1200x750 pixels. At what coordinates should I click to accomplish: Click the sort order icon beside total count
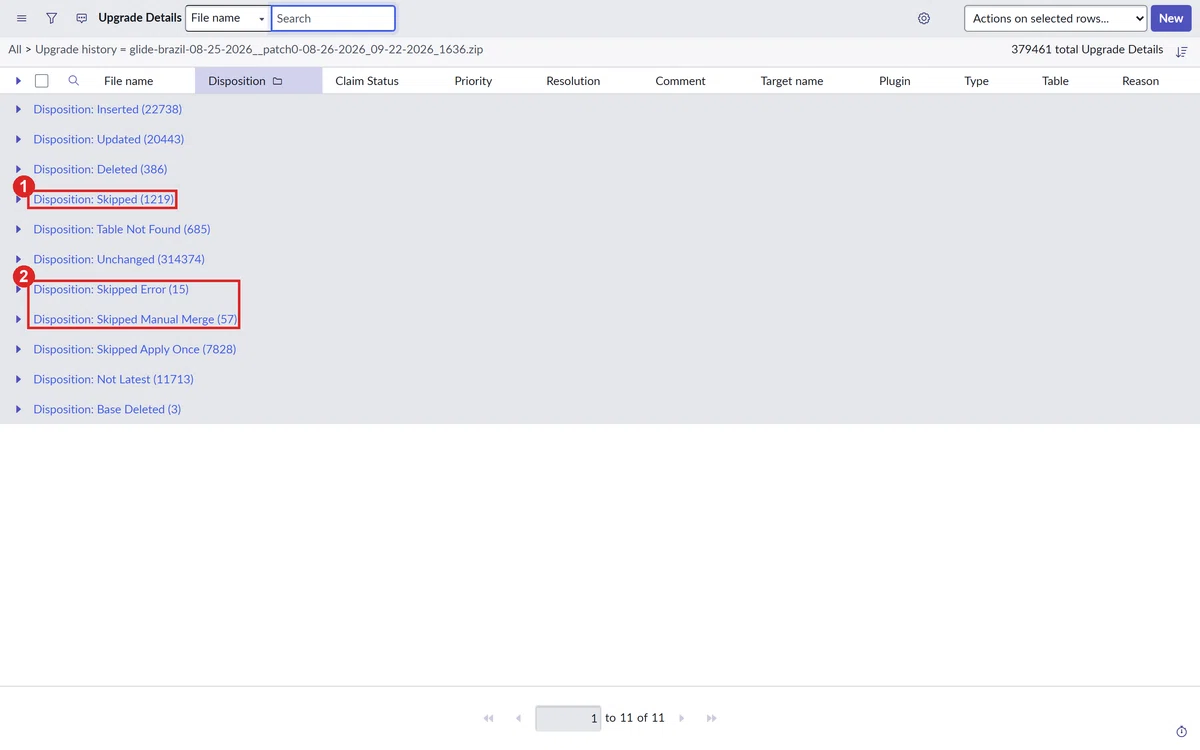(1182, 51)
